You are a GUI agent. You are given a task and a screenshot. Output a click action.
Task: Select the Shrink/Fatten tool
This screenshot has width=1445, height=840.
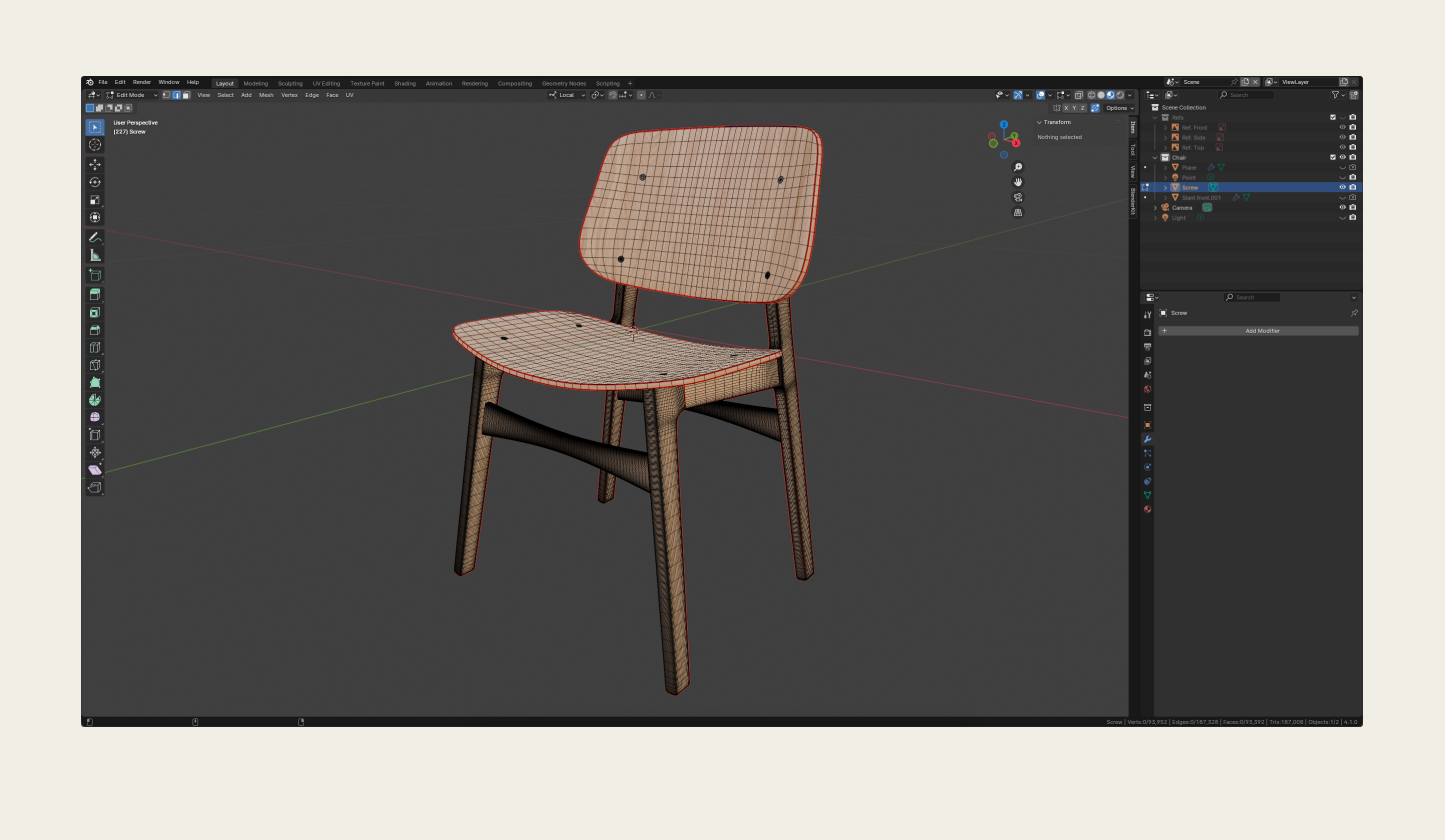[x=95, y=452]
